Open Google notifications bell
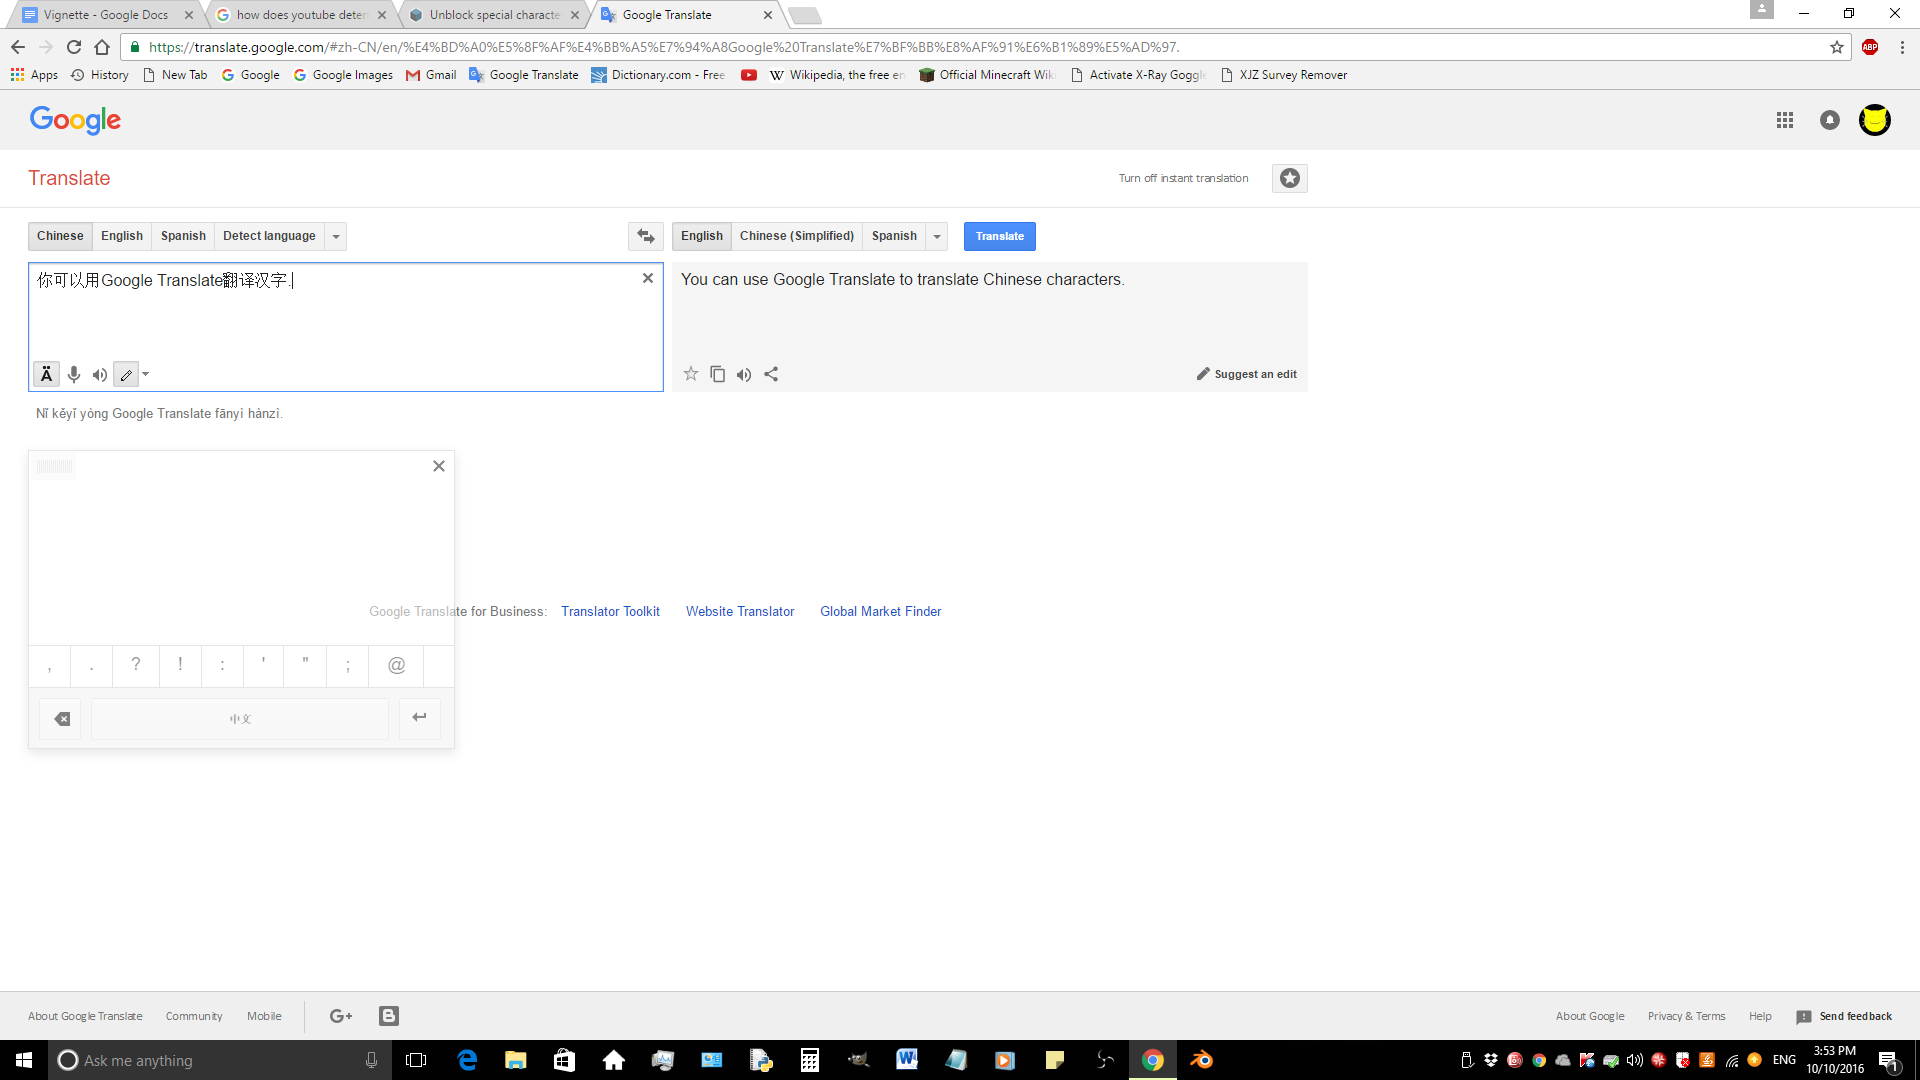1920x1080 pixels. [x=1830, y=120]
